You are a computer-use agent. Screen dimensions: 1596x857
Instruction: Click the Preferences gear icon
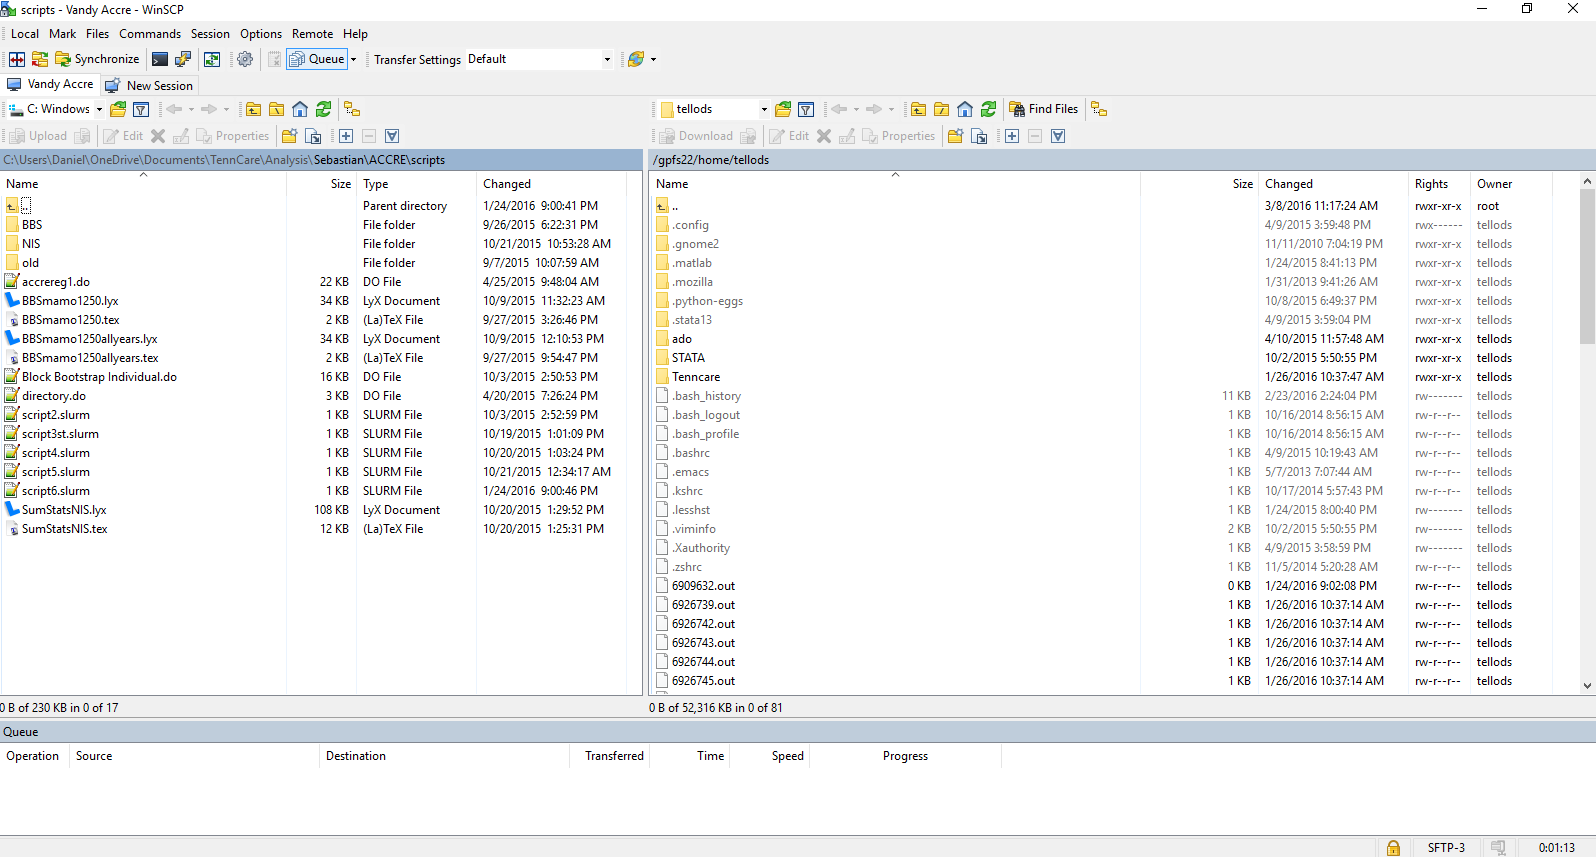pyautogui.click(x=245, y=59)
